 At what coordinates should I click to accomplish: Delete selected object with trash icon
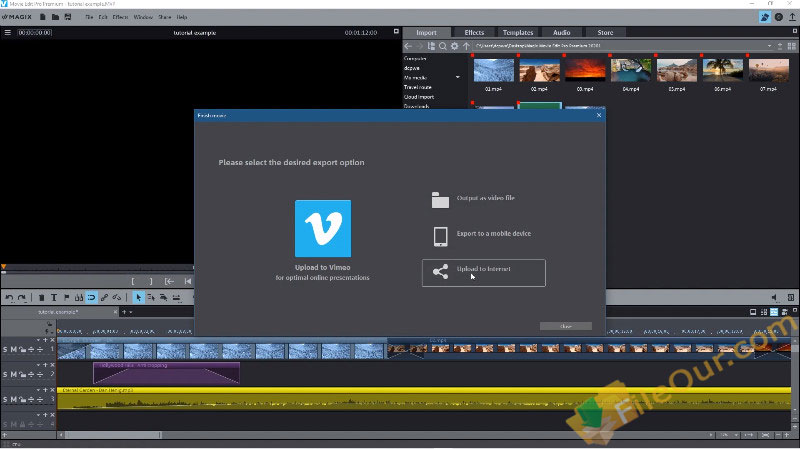tap(41, 297)
